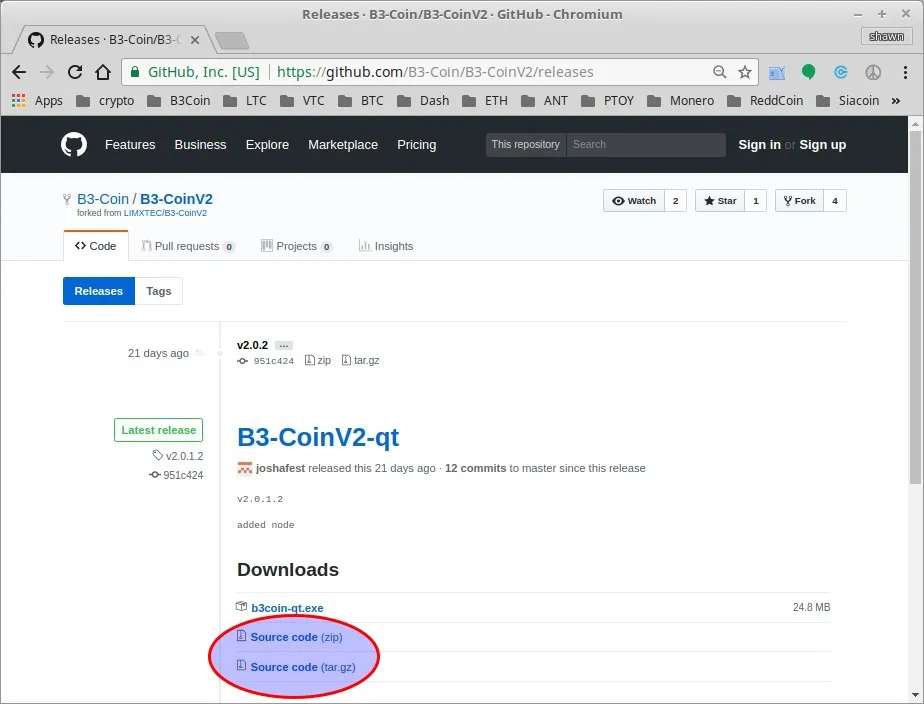Click the Star button

click(x=720, y=201)
